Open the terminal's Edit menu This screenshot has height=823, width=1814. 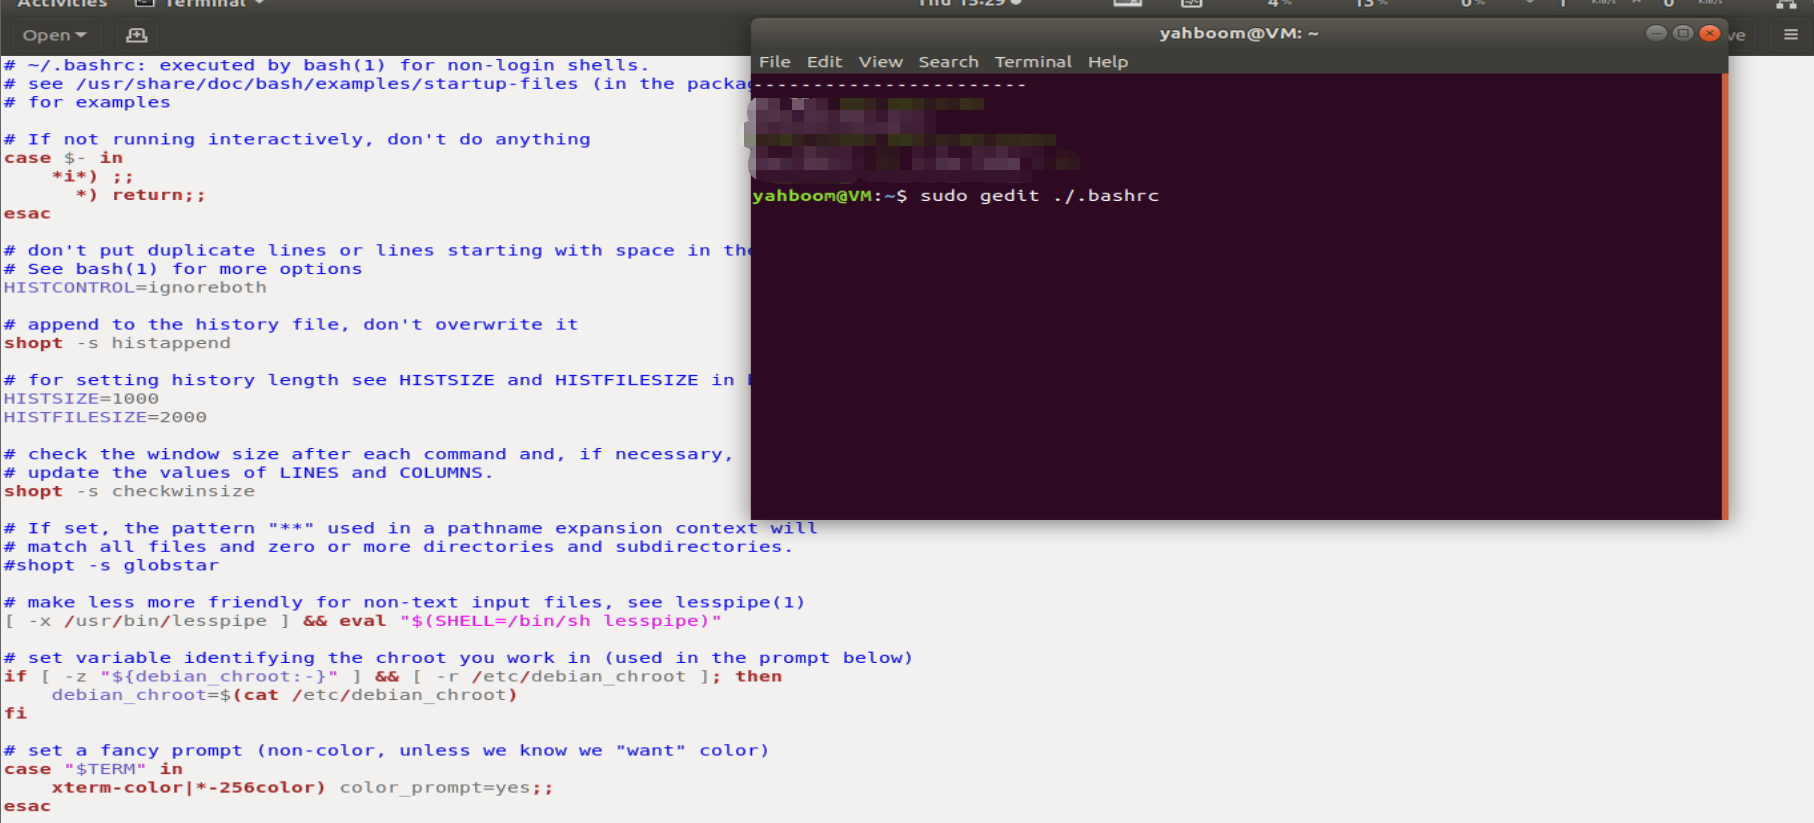(824, 62)
